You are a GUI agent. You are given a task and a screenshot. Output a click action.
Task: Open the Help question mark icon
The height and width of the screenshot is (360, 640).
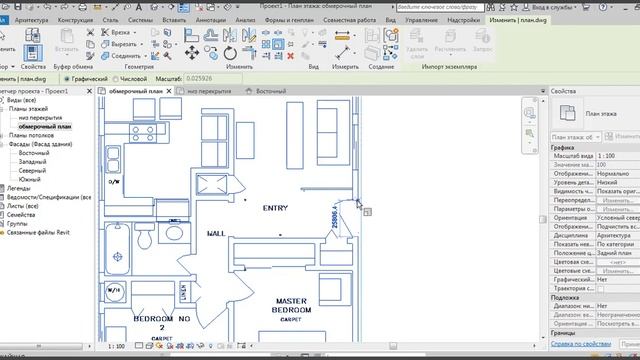click(x=603, y=7)
